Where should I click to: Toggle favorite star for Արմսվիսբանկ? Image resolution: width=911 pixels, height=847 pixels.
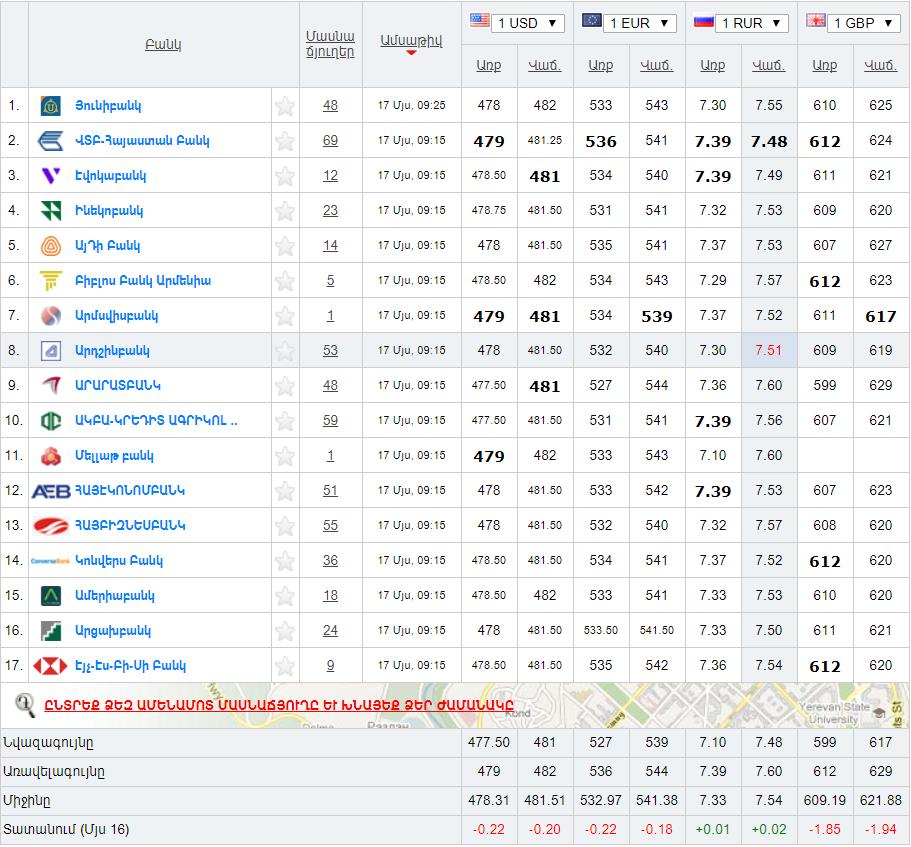pyautogui.click(x=285, y=316)
